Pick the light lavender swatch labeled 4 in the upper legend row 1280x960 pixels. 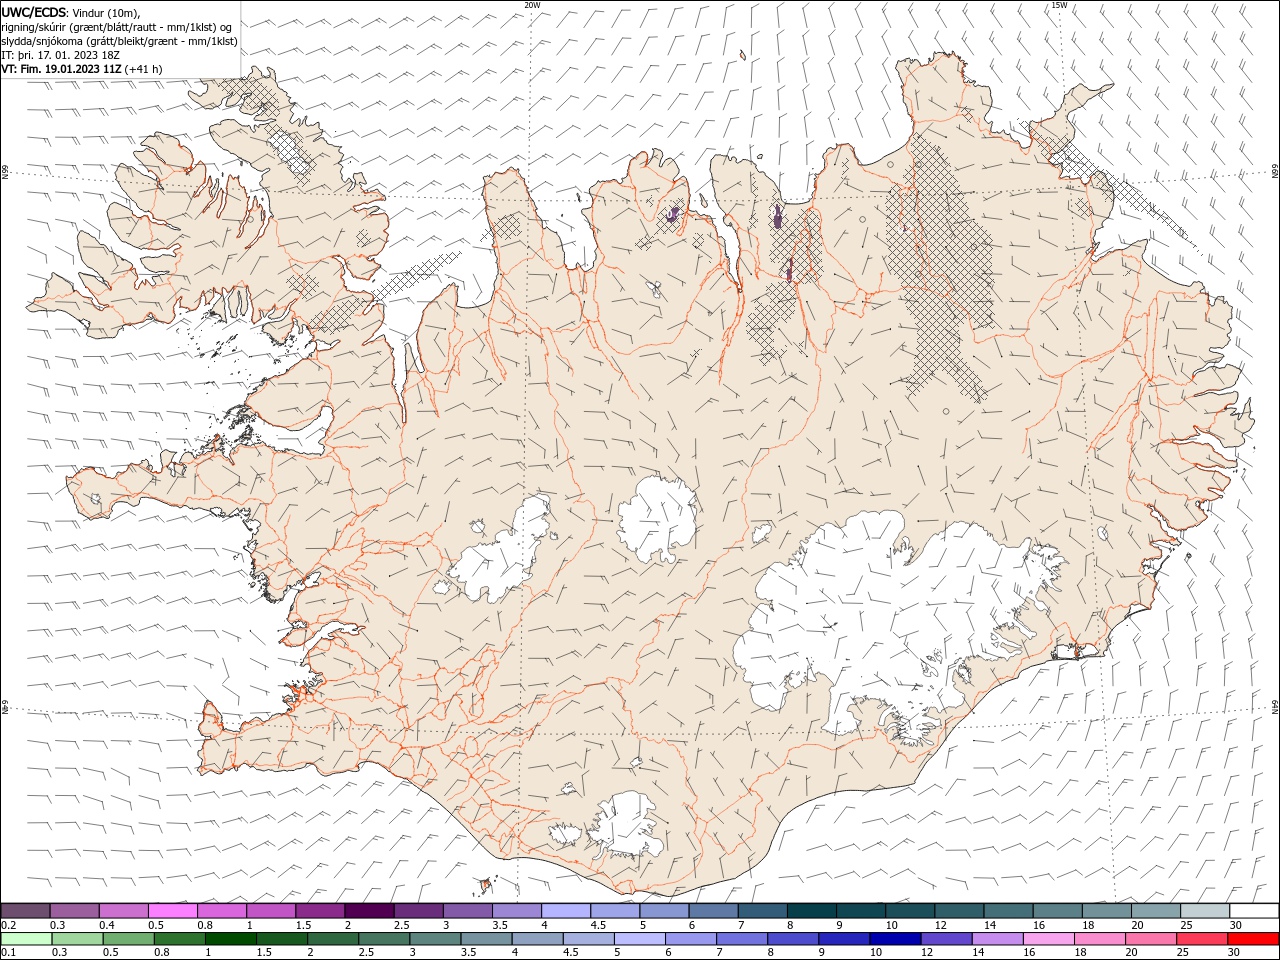566,911
